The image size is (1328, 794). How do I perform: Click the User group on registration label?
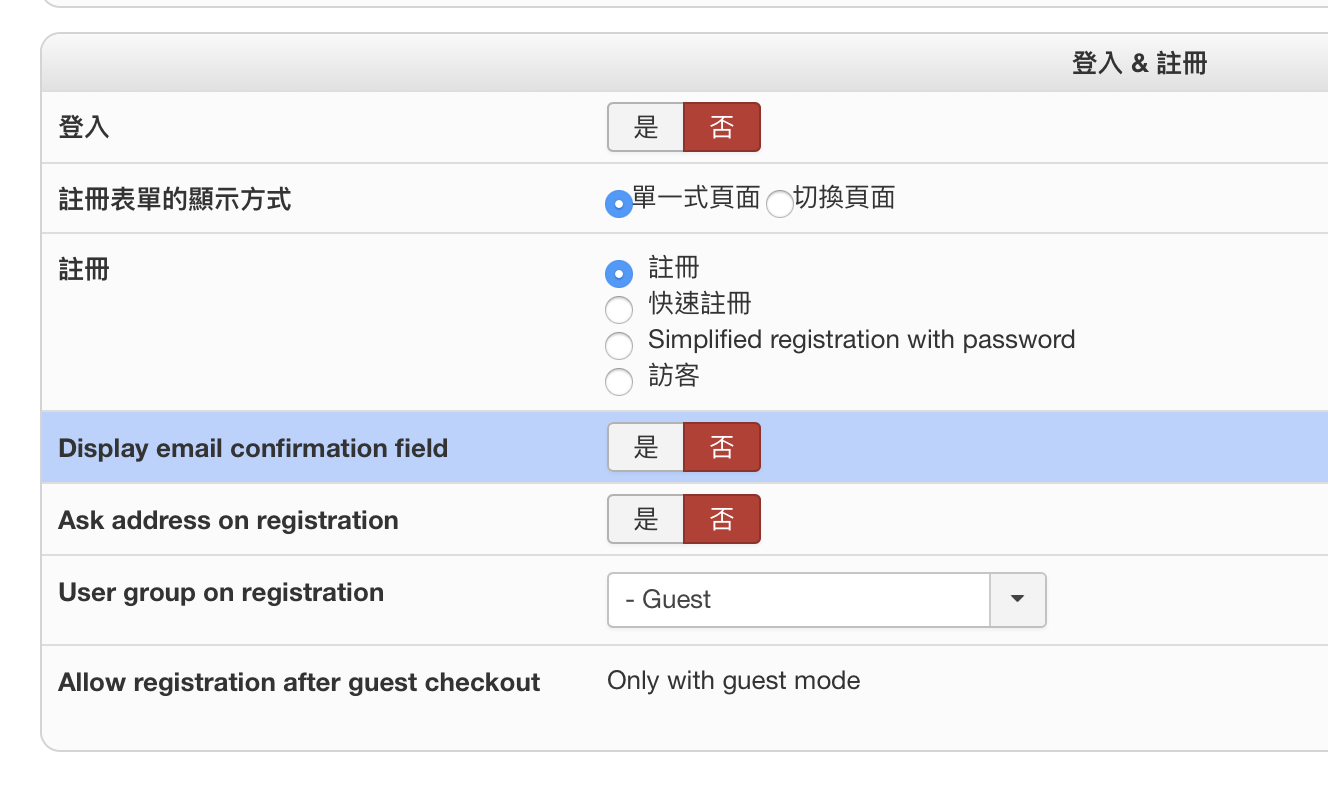(x=221, y=592)
